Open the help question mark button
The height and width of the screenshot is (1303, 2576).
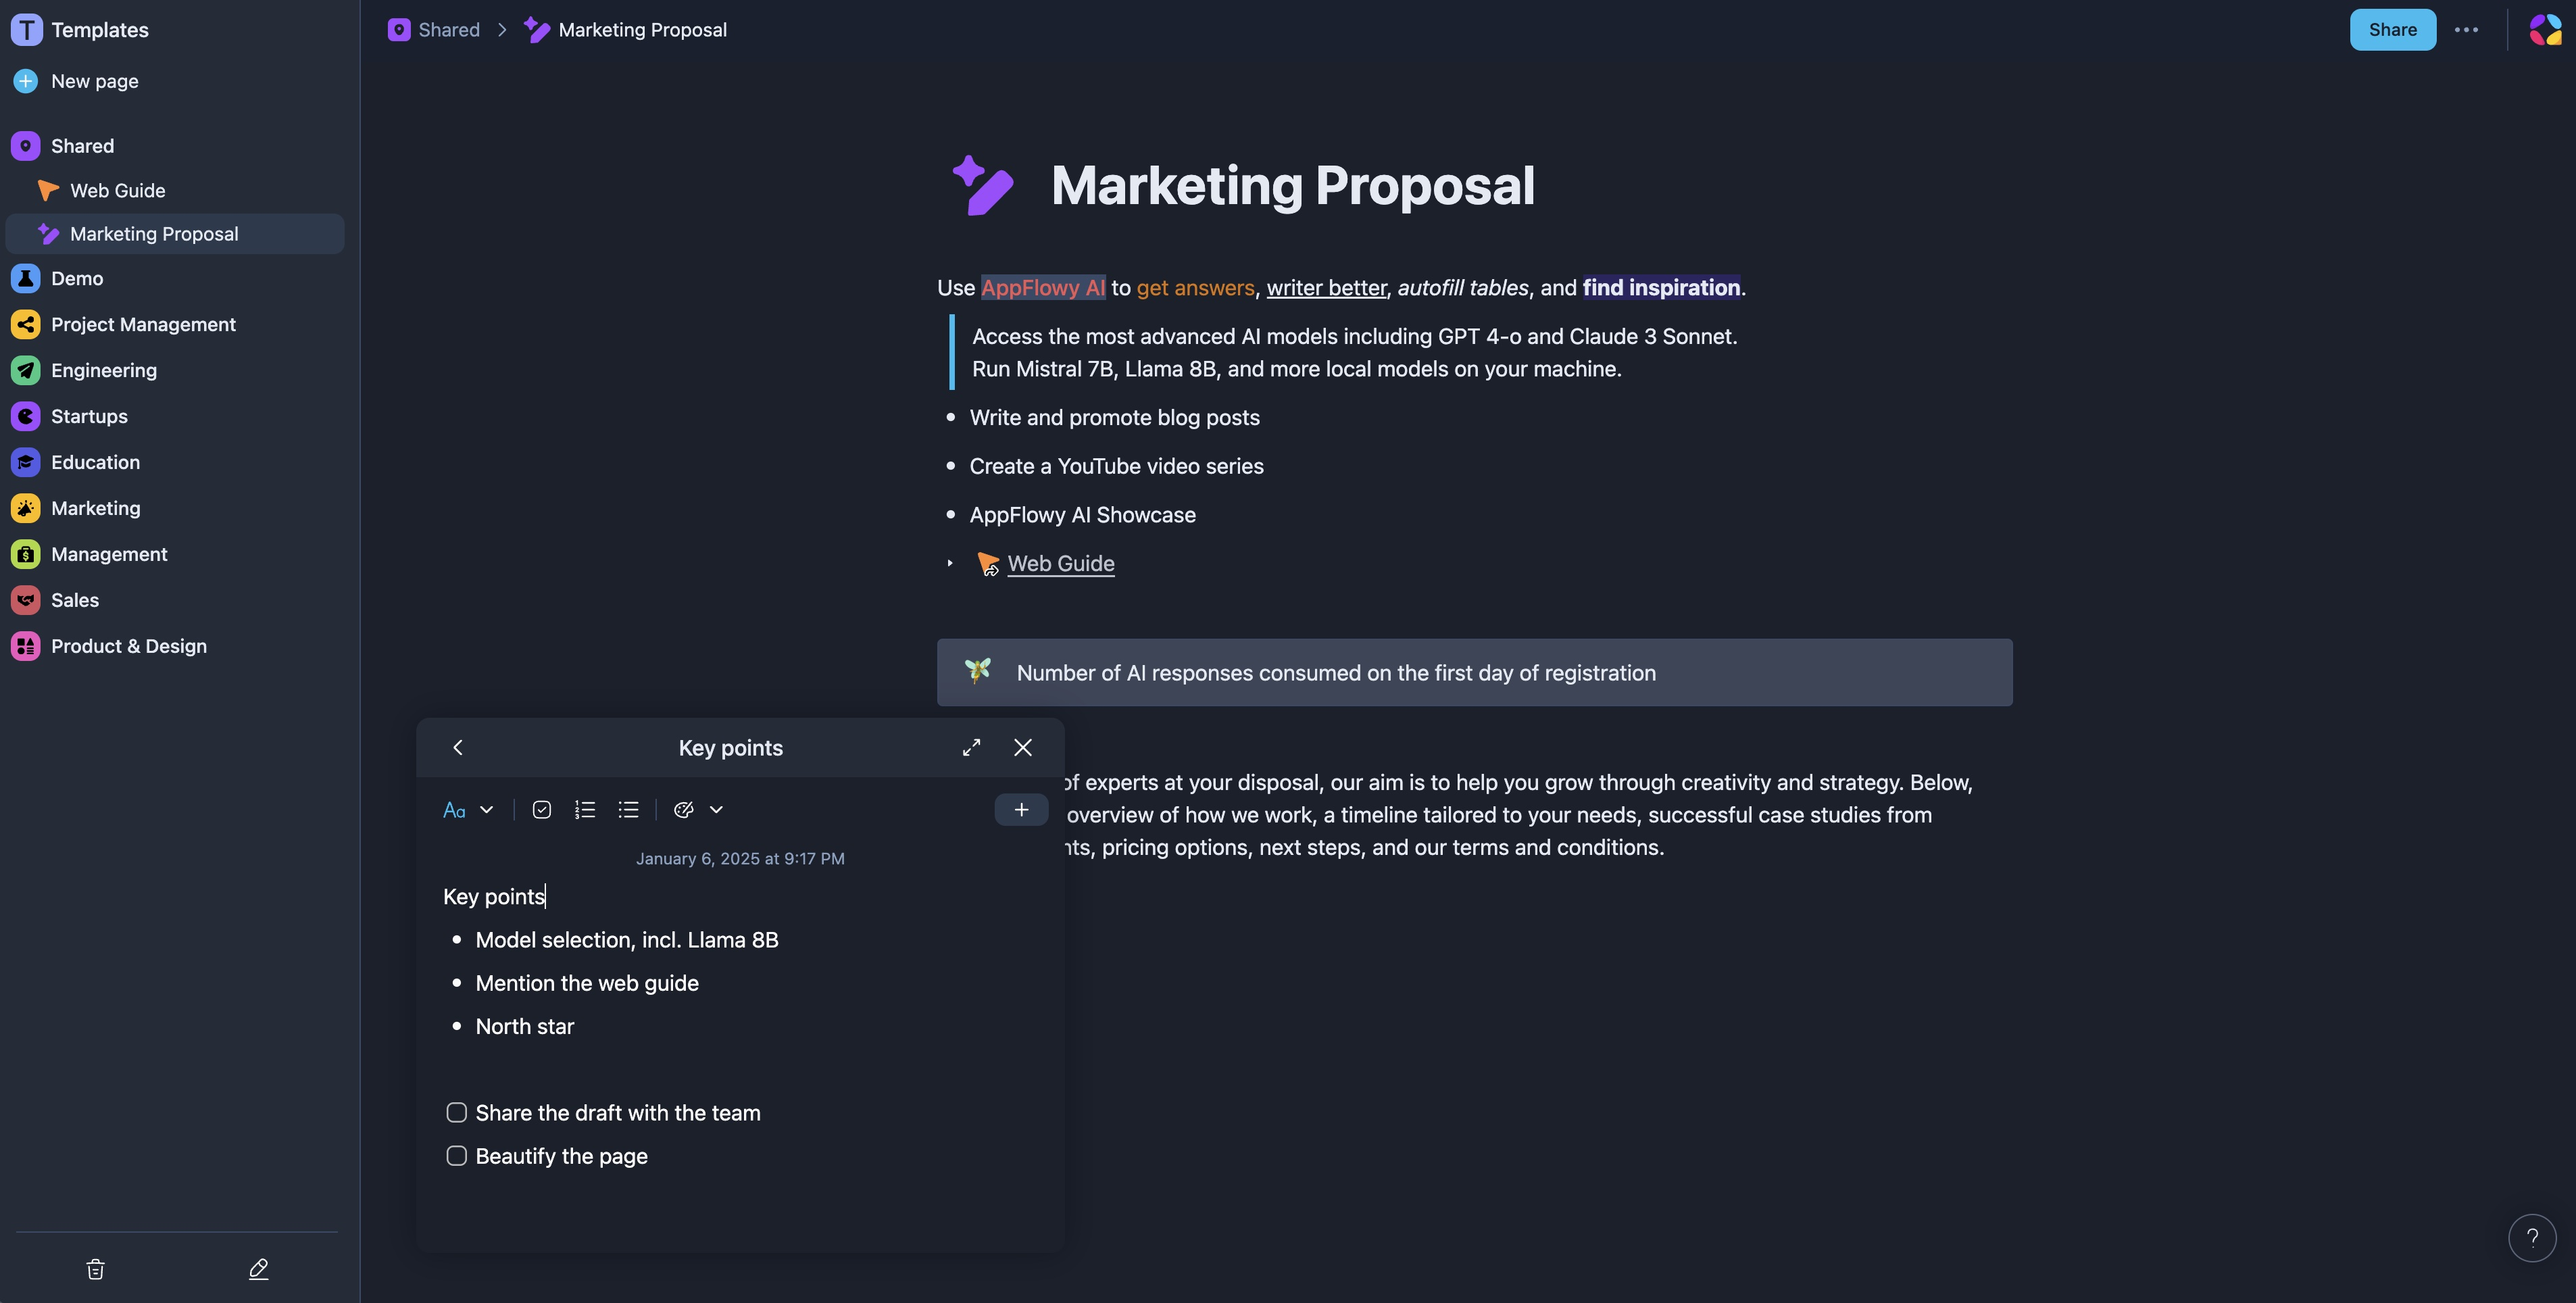(2532, 1238)
